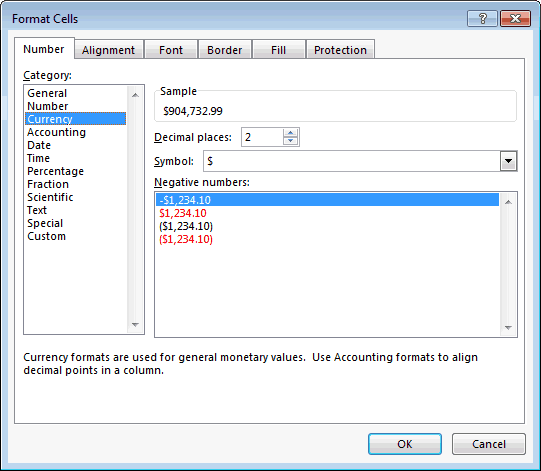Confirm with the OK button
The height and width of the screenshot is (471, 541).
point(405,444)
